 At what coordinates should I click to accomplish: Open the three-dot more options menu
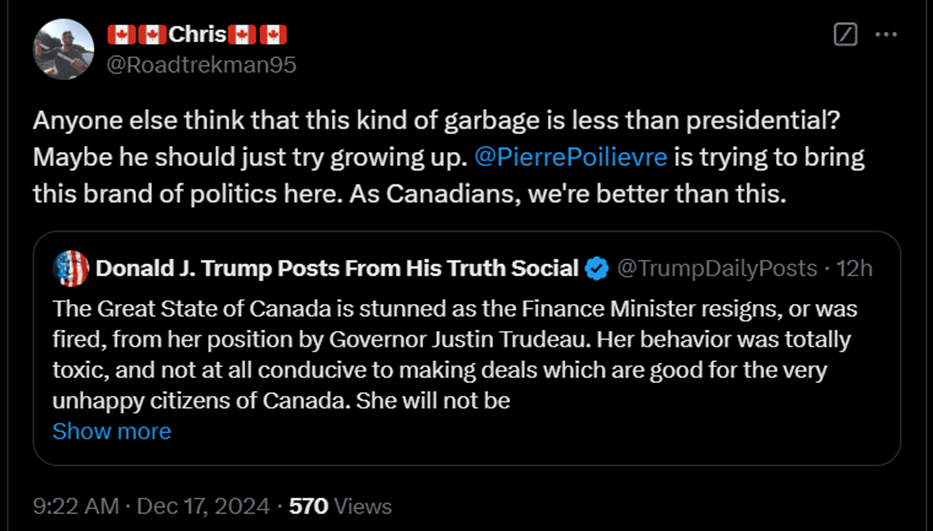point(886,35)
